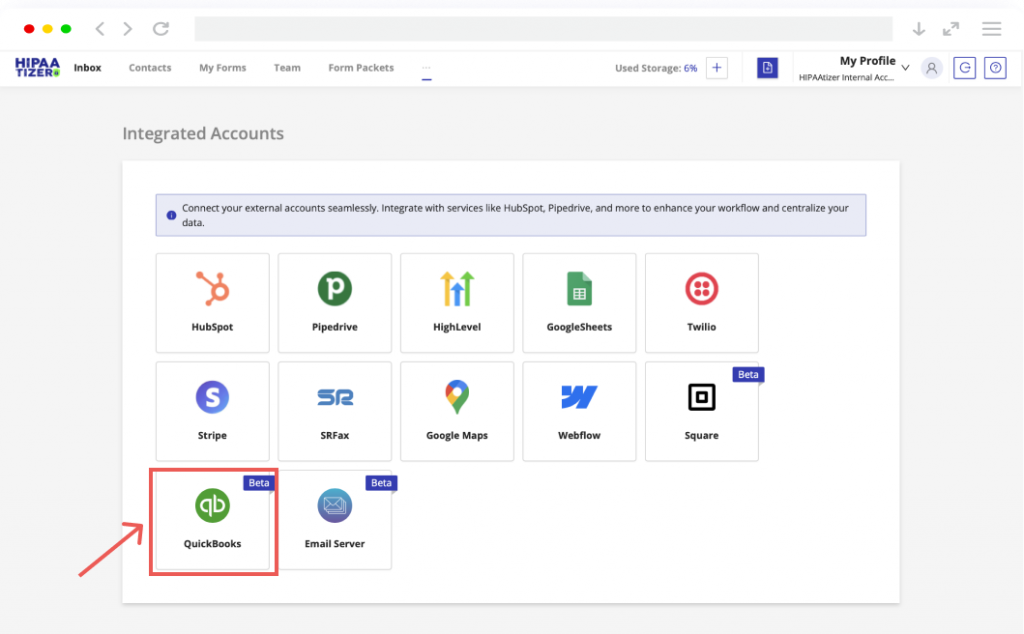Click the user avatar icon
This screenshot has height=634, width=1024.
click(931, 68)
